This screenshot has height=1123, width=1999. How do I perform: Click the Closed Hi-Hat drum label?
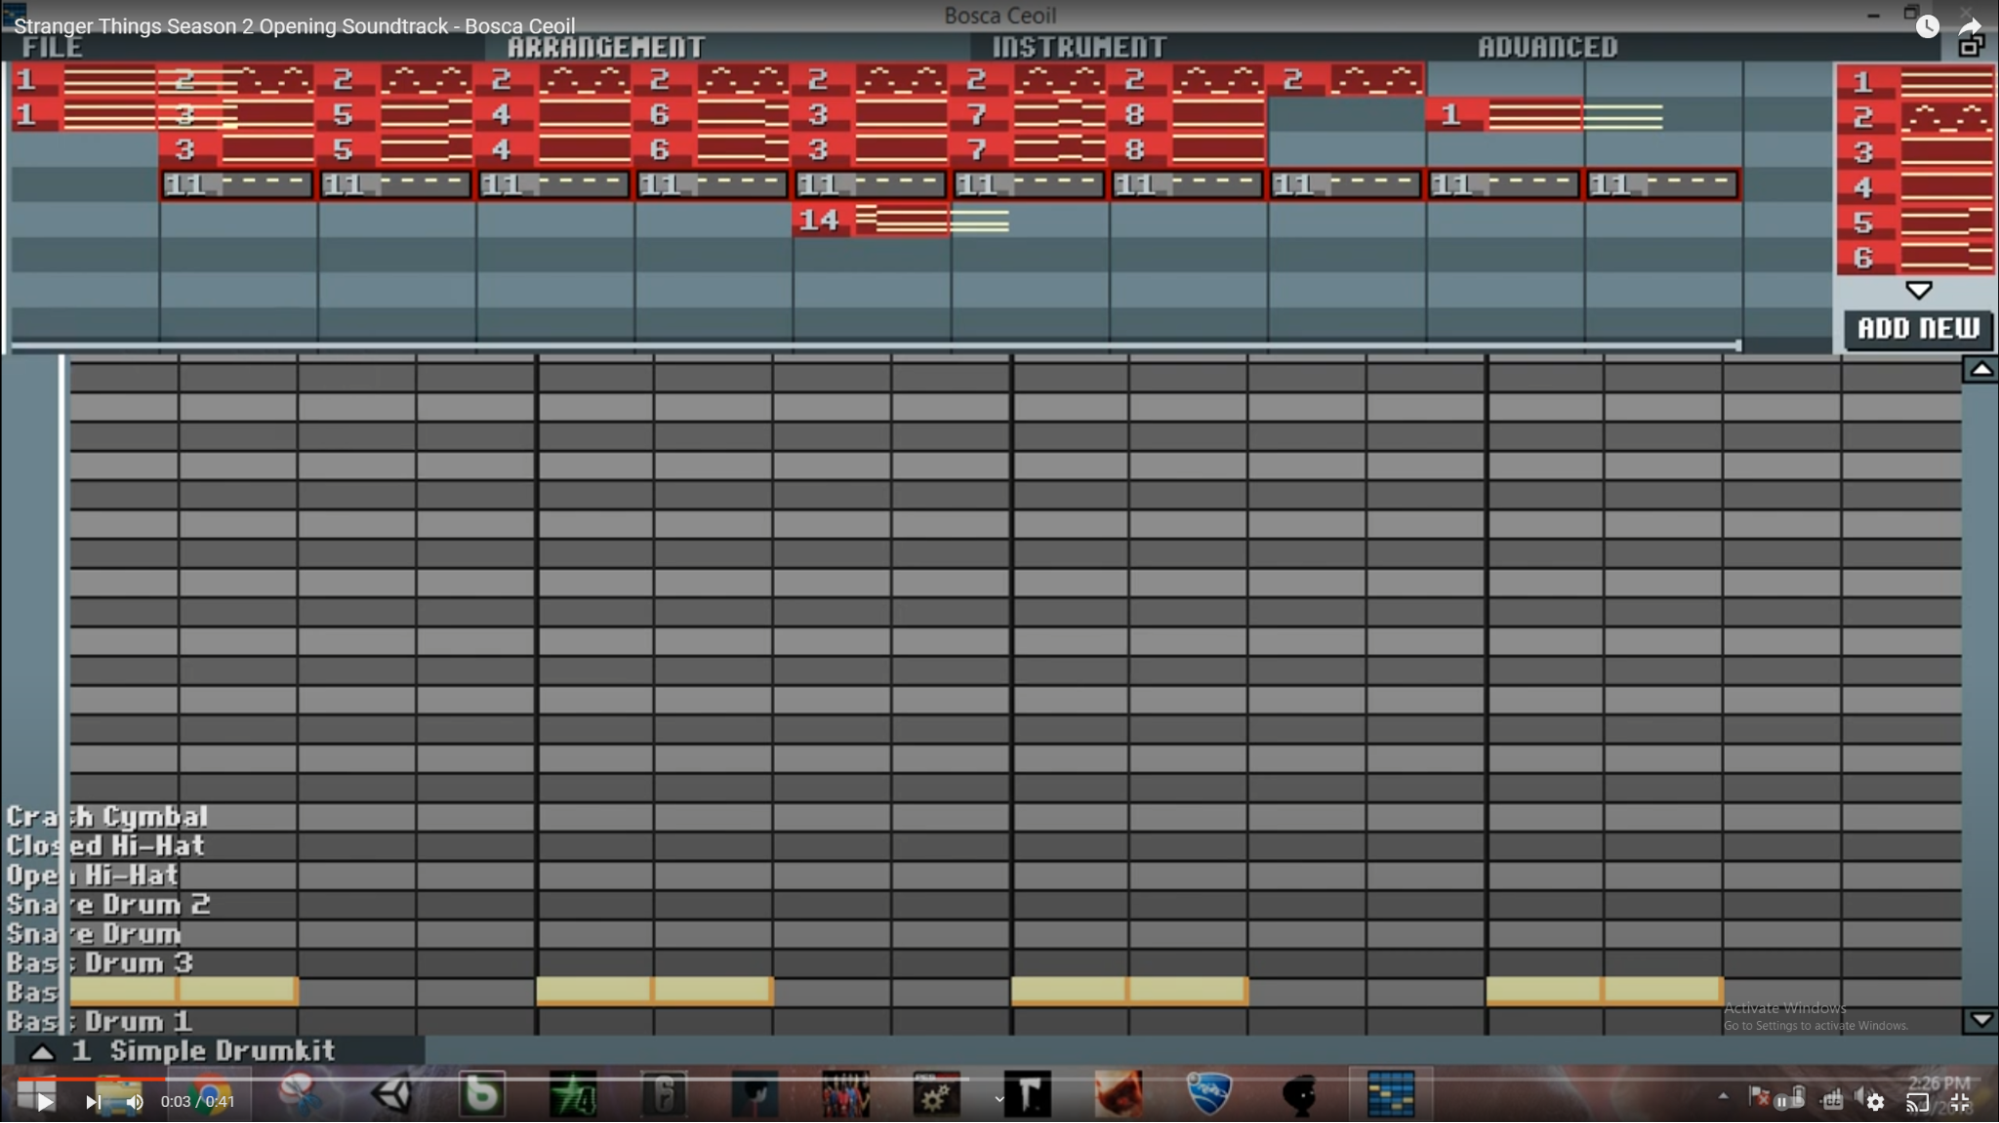(x=105, y=846)
